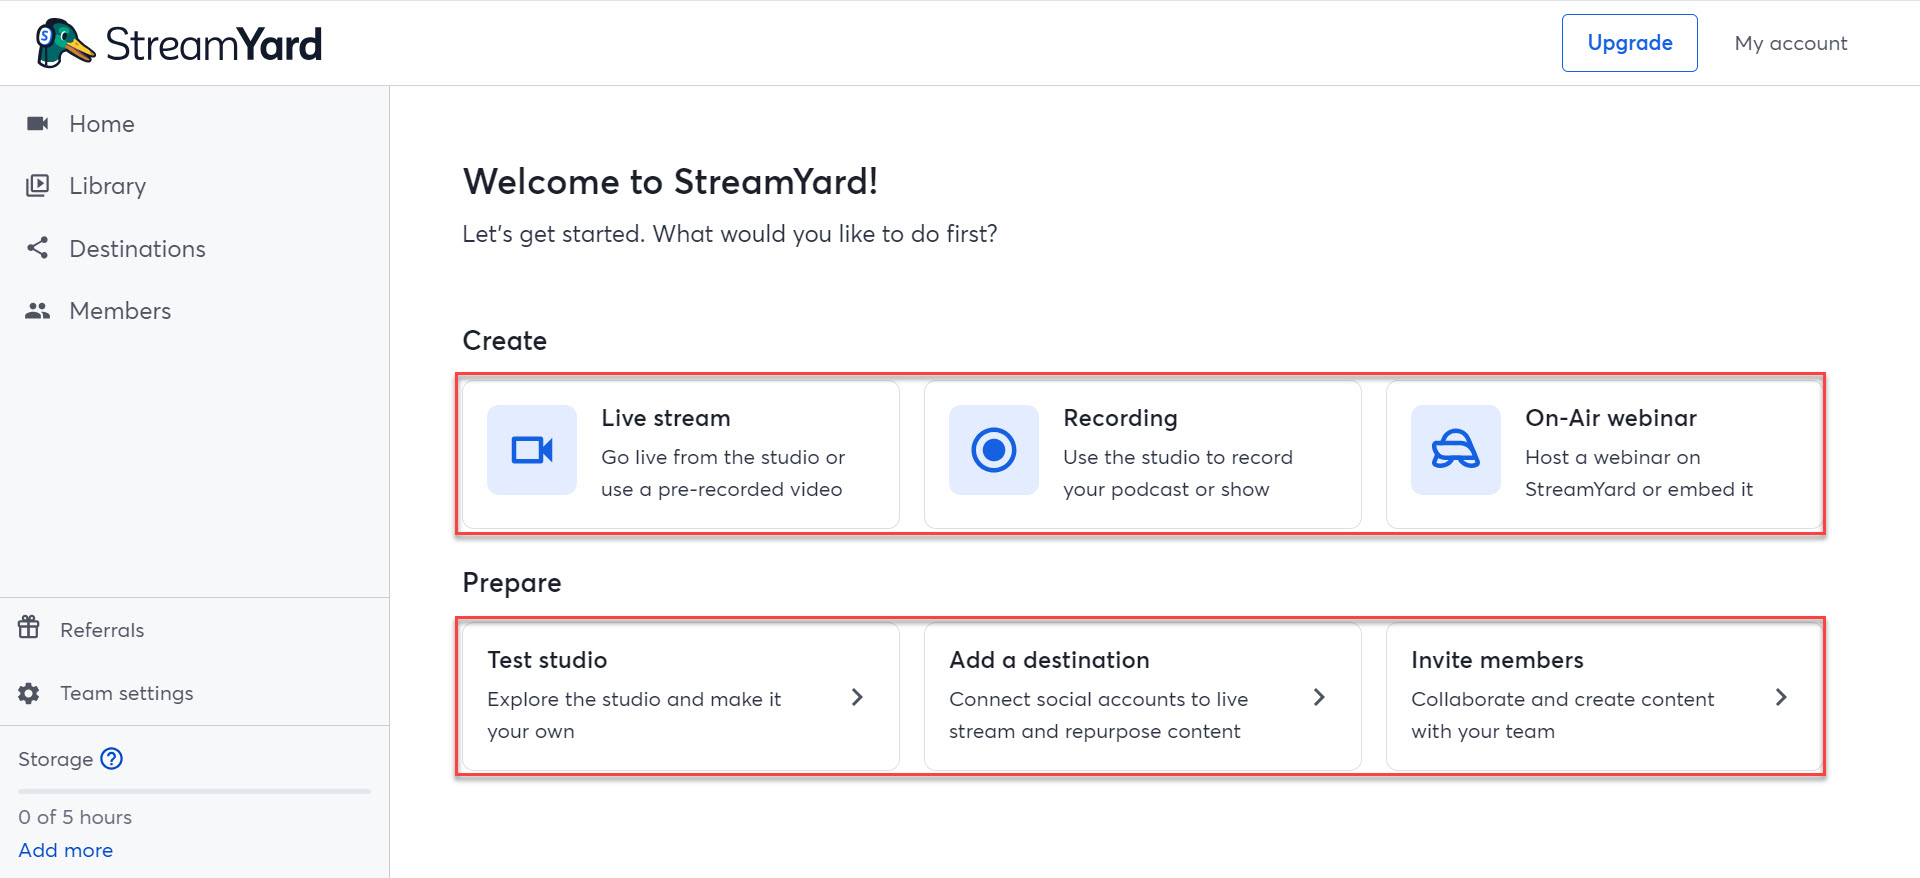
Task: Open the Test studio card title
Action: (547, 660)
